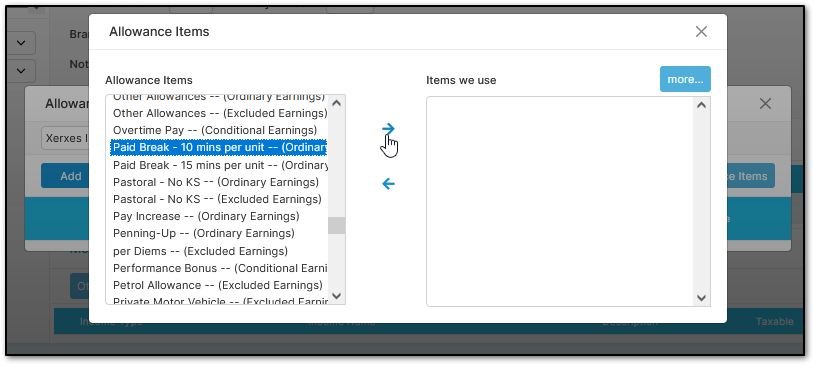Screen dimensions: 814x365
Task: Click the Items we use scroll-down arrow
Action: [x=701, y=298]
